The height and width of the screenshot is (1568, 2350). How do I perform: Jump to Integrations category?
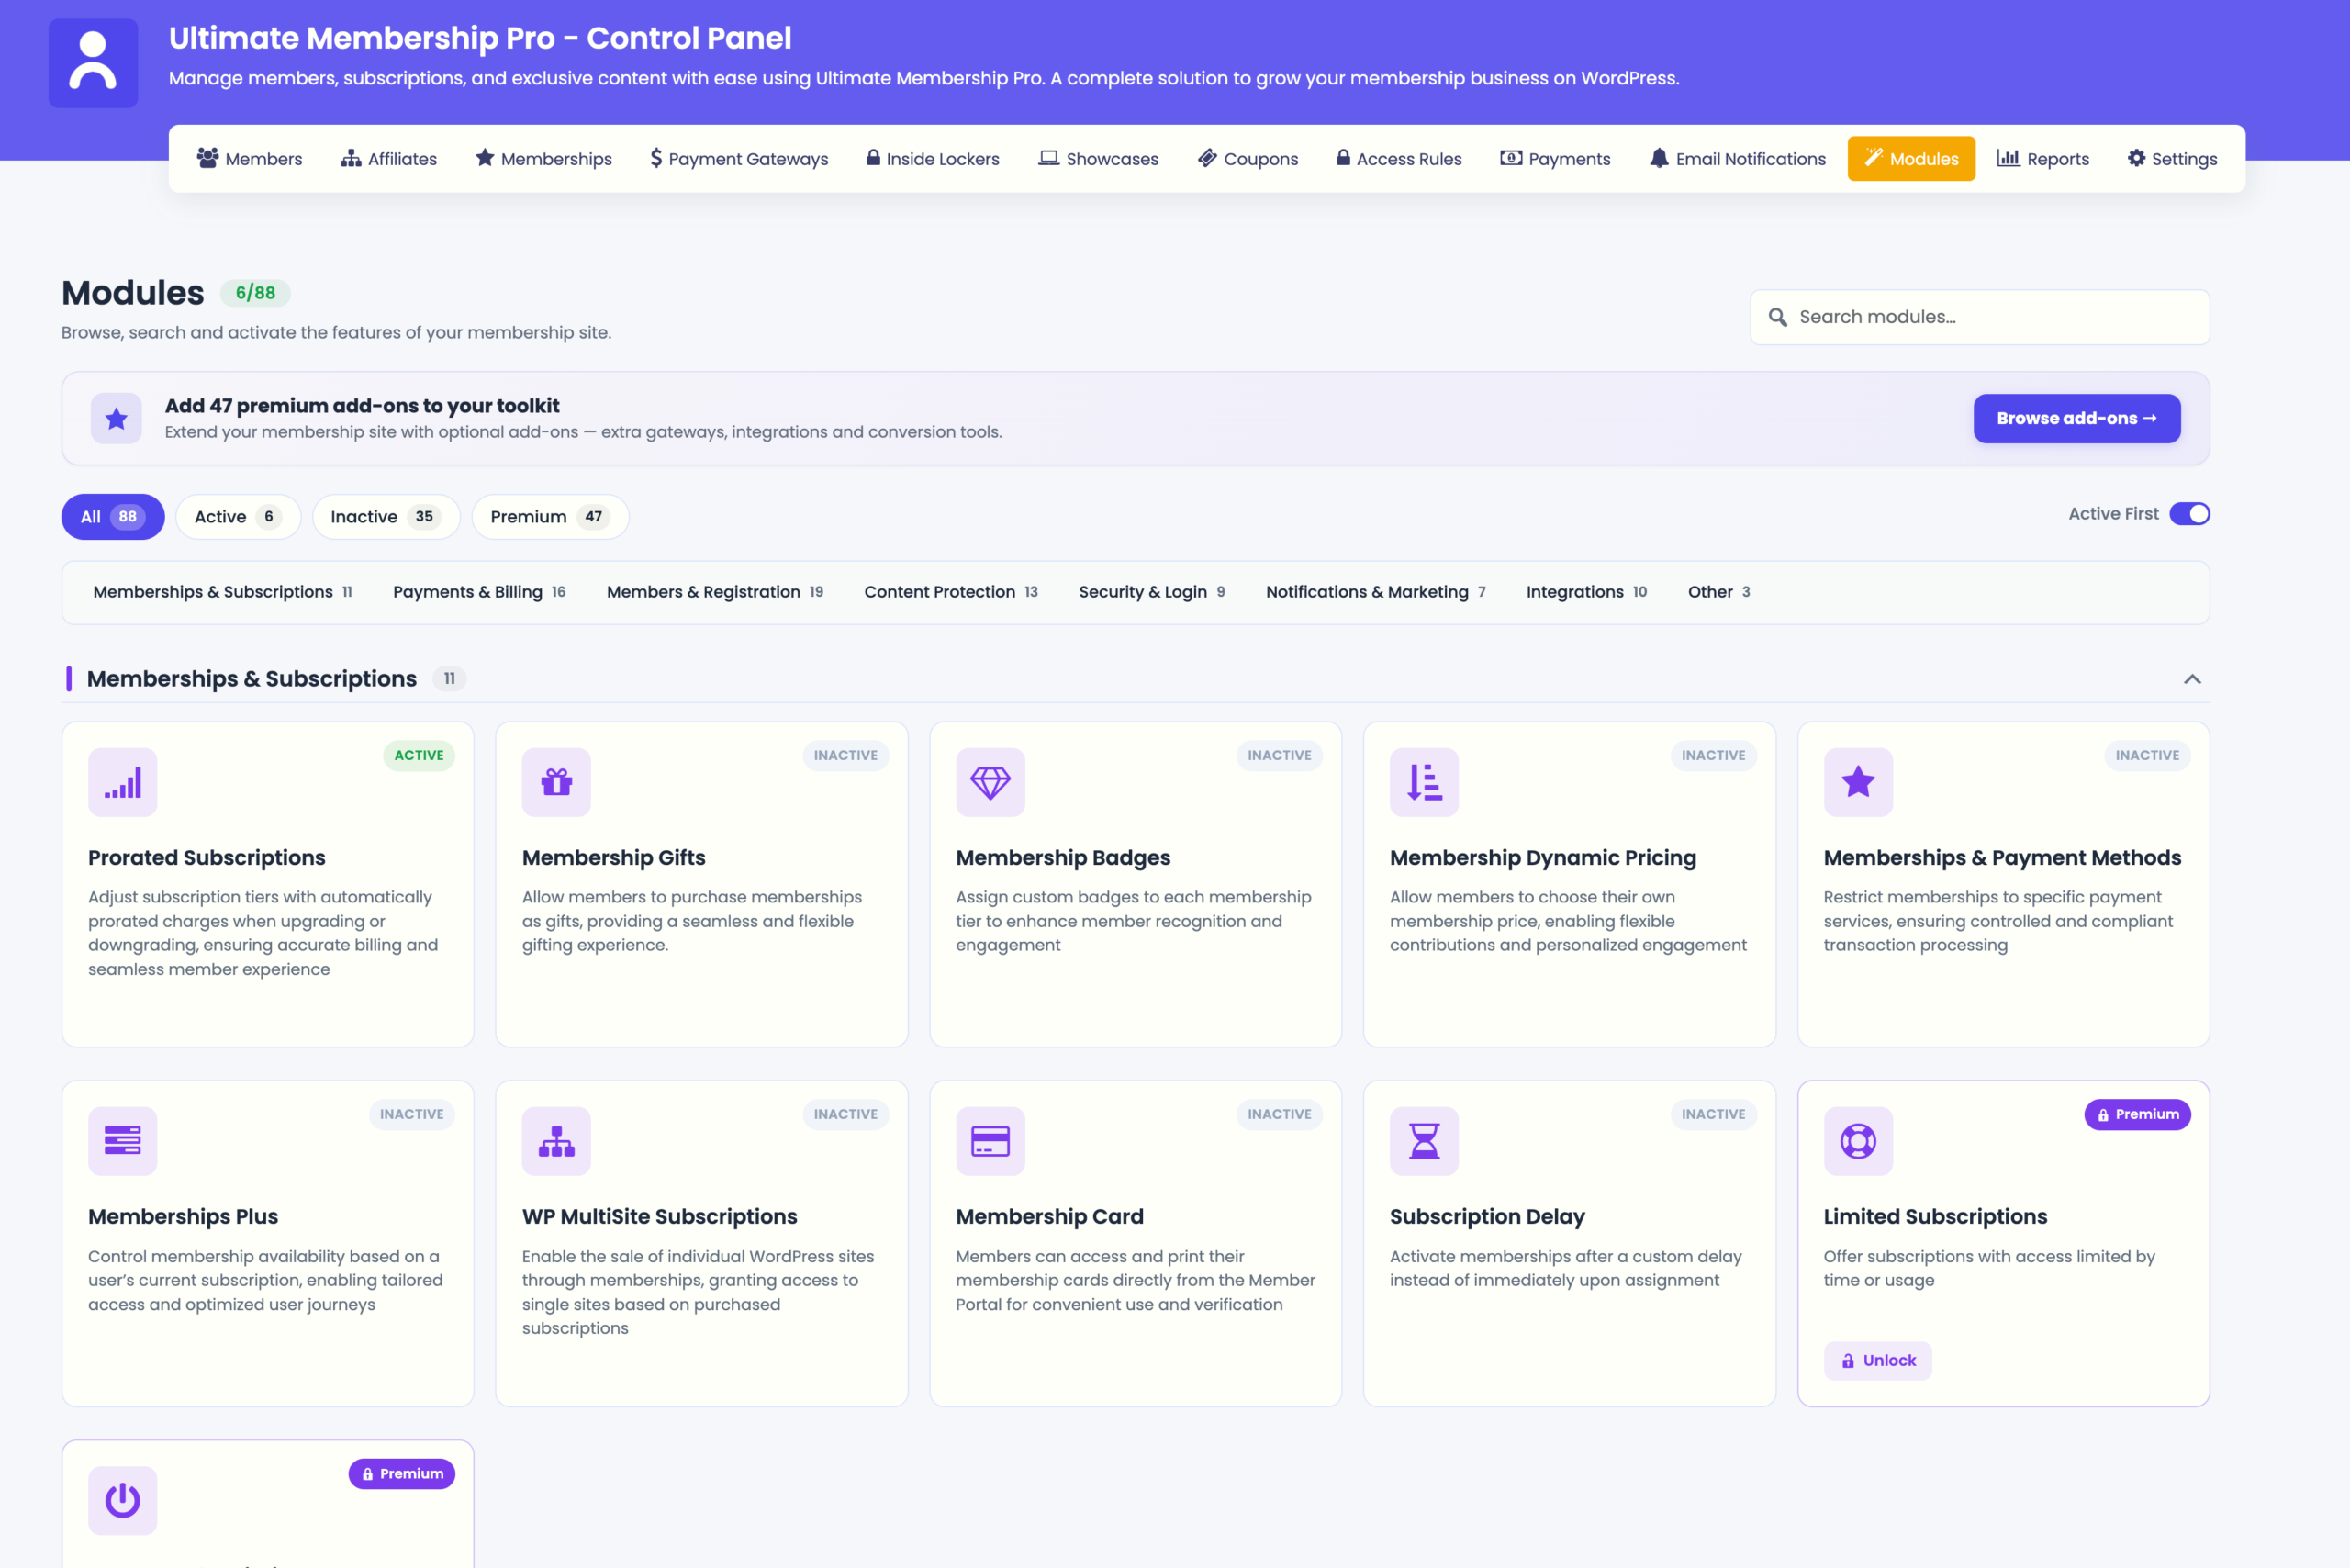click(1586, 592)
